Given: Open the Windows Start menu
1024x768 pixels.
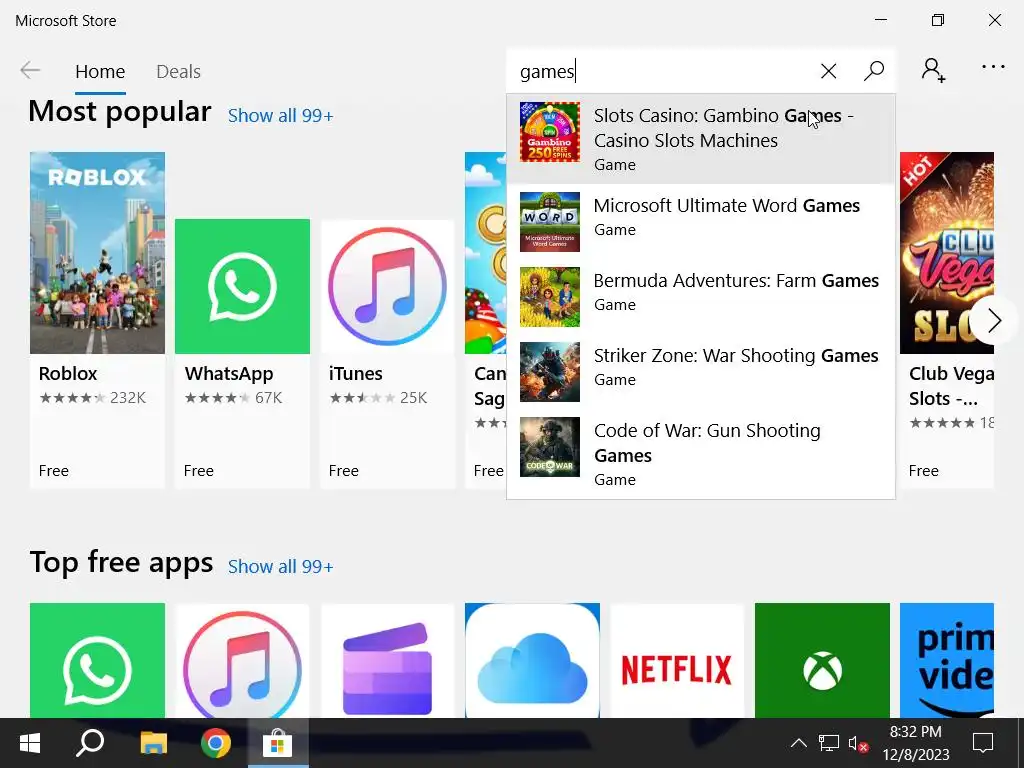Looking at the screenshot, I should (30, 743).
